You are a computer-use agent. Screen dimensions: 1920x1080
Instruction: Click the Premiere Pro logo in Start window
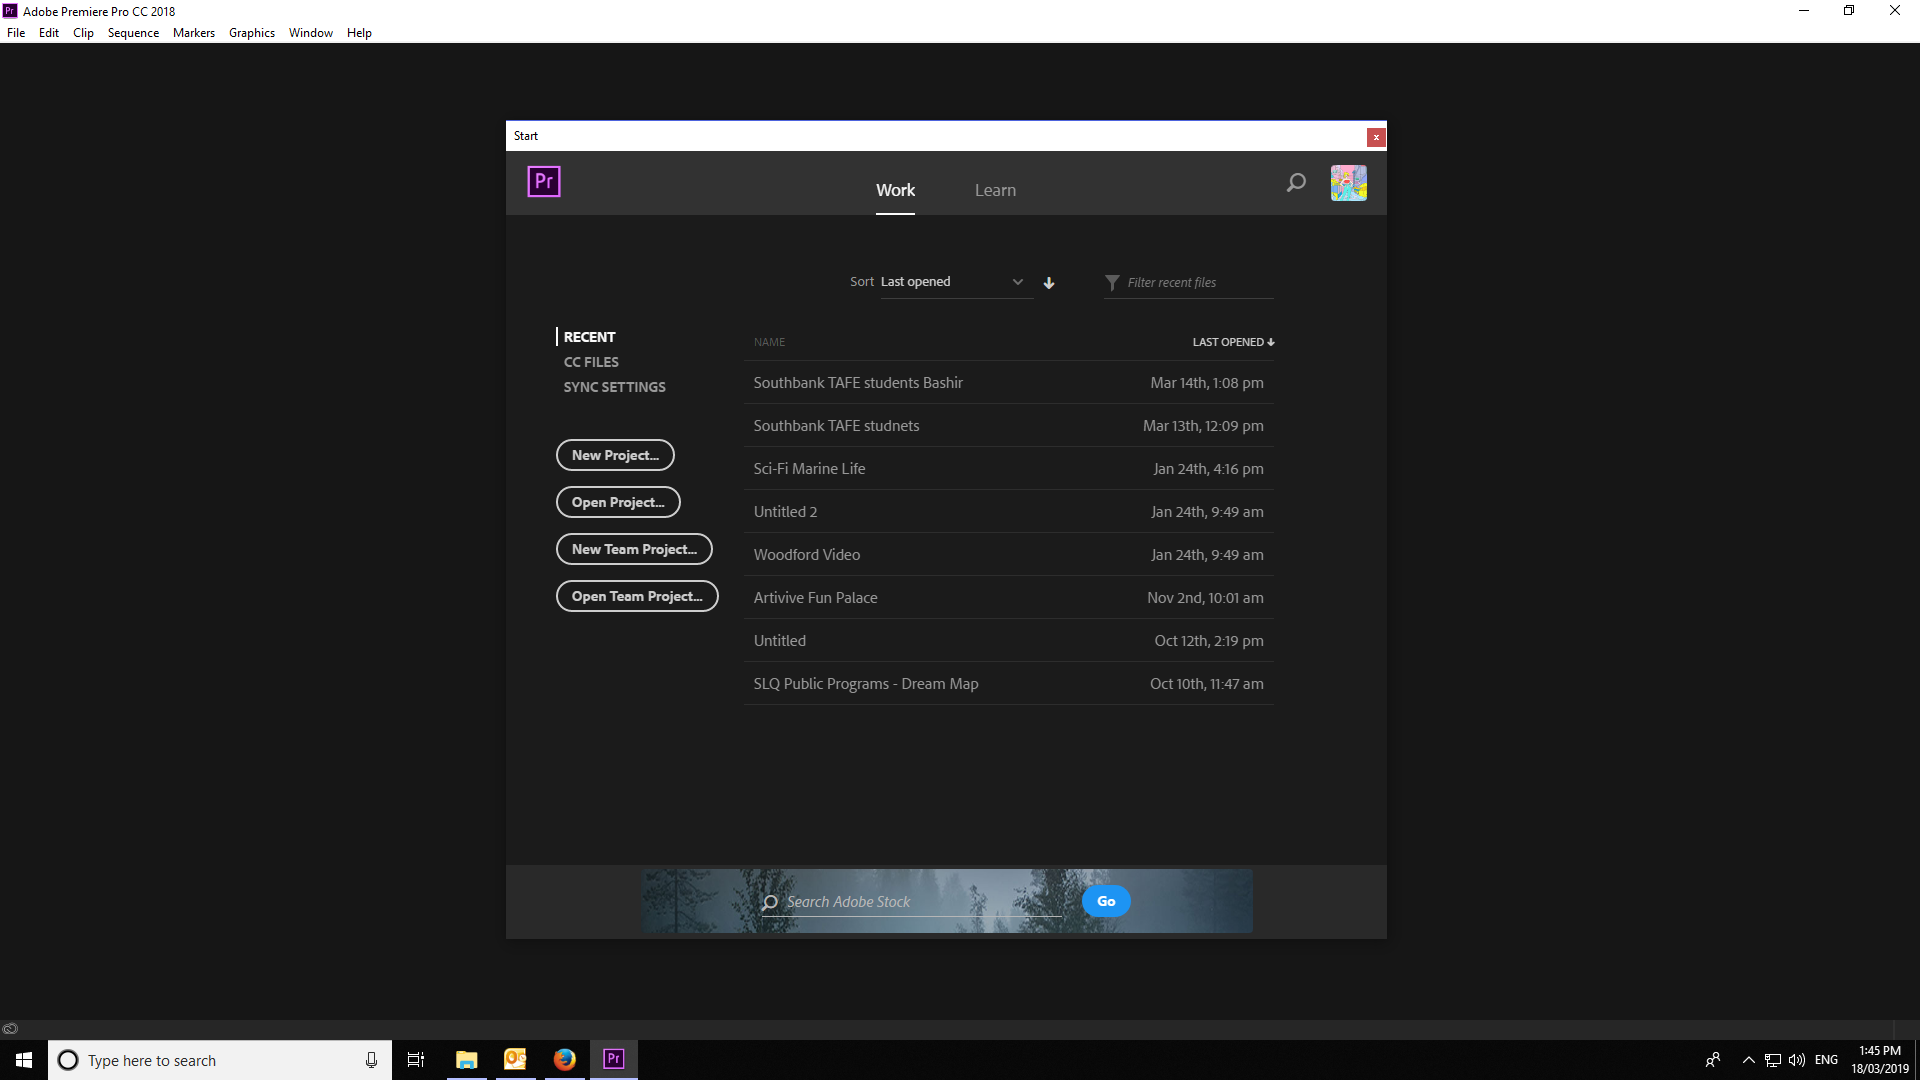click(x=544, y=182)
